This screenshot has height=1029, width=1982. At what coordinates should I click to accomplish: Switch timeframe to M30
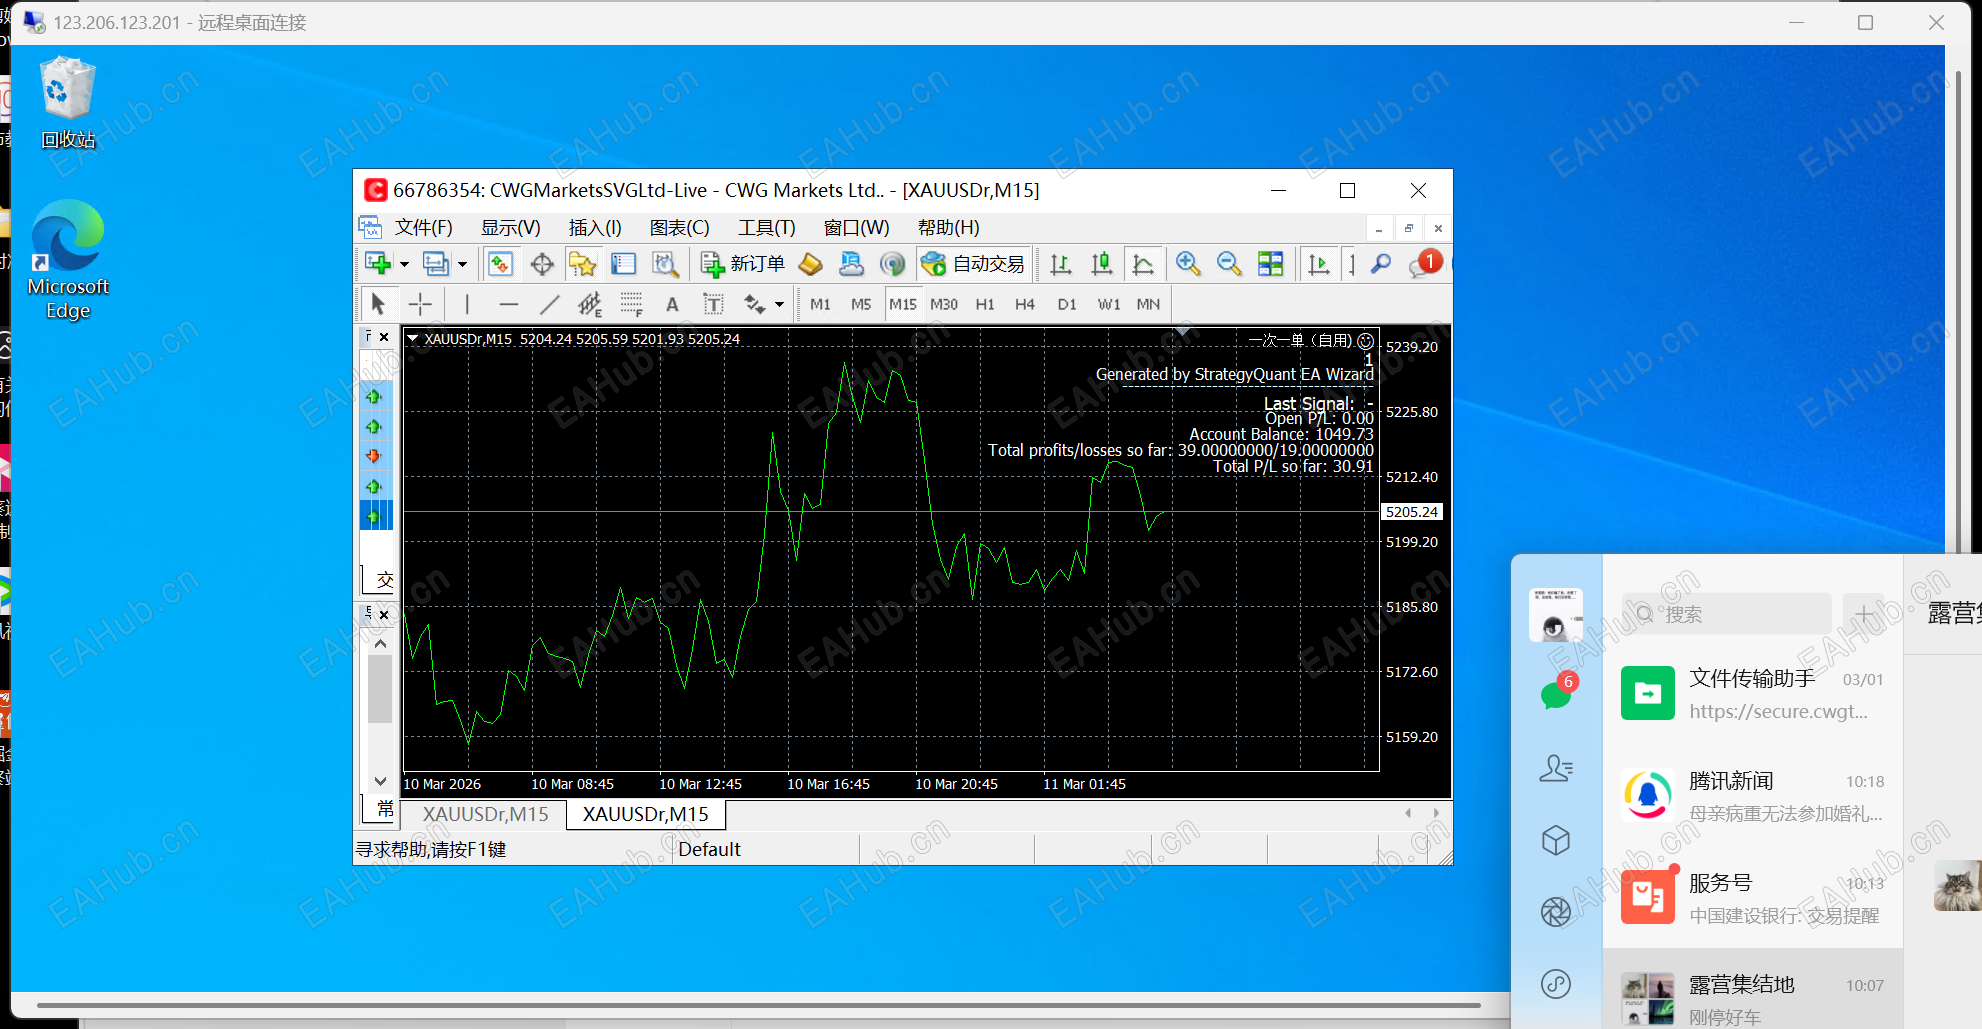coord(944,304)
